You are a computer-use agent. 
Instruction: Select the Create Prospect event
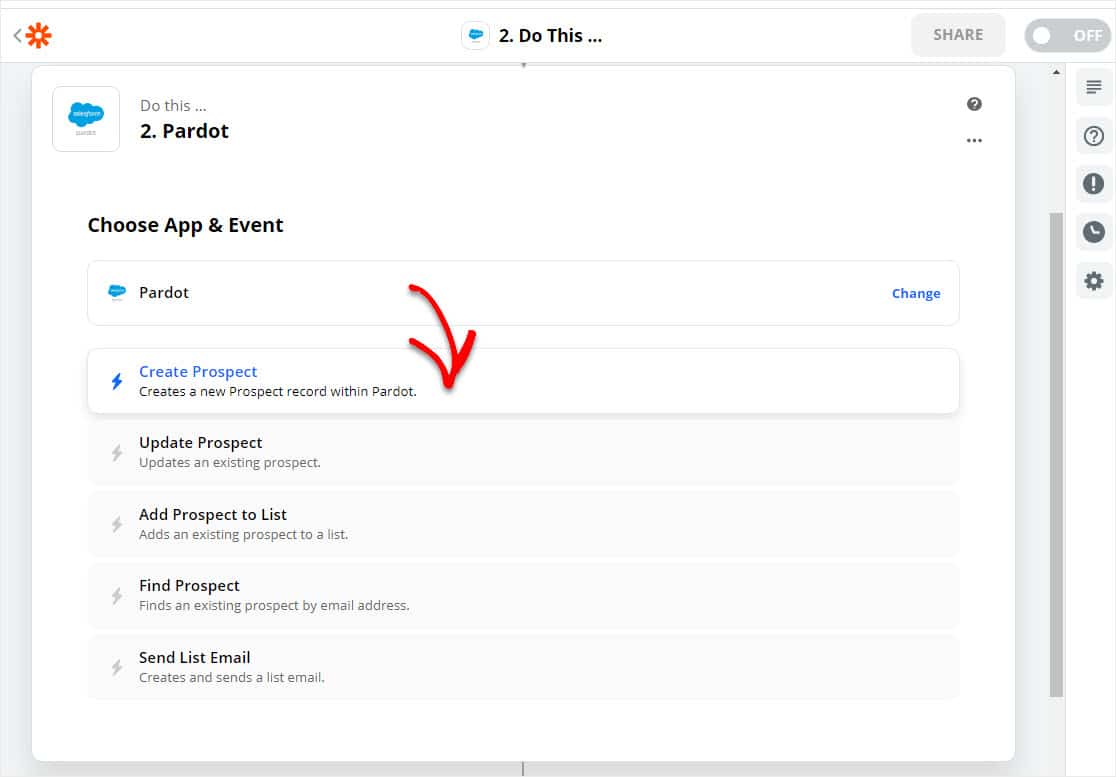(x=523, y=381)
